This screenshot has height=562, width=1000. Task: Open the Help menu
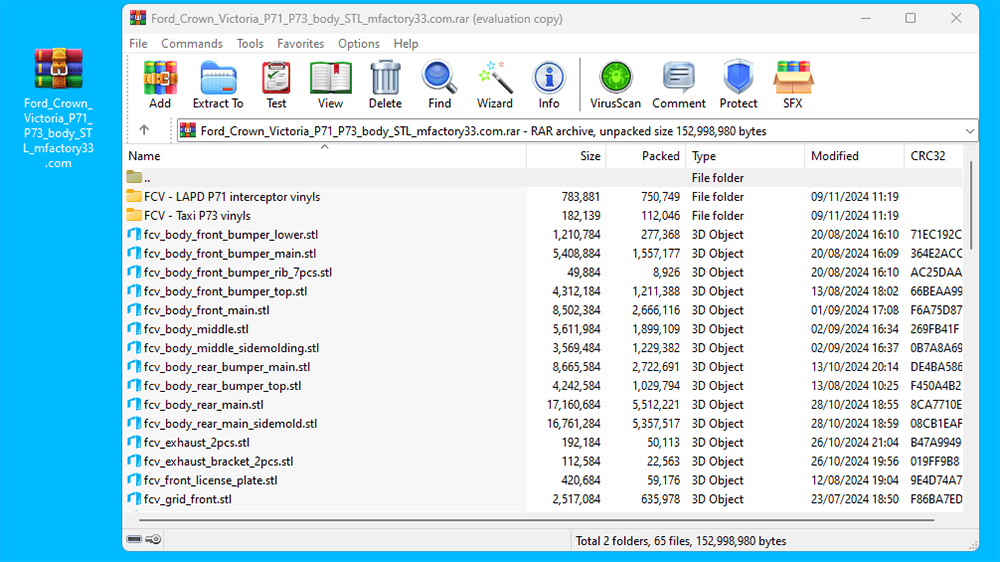coord(406,43)
